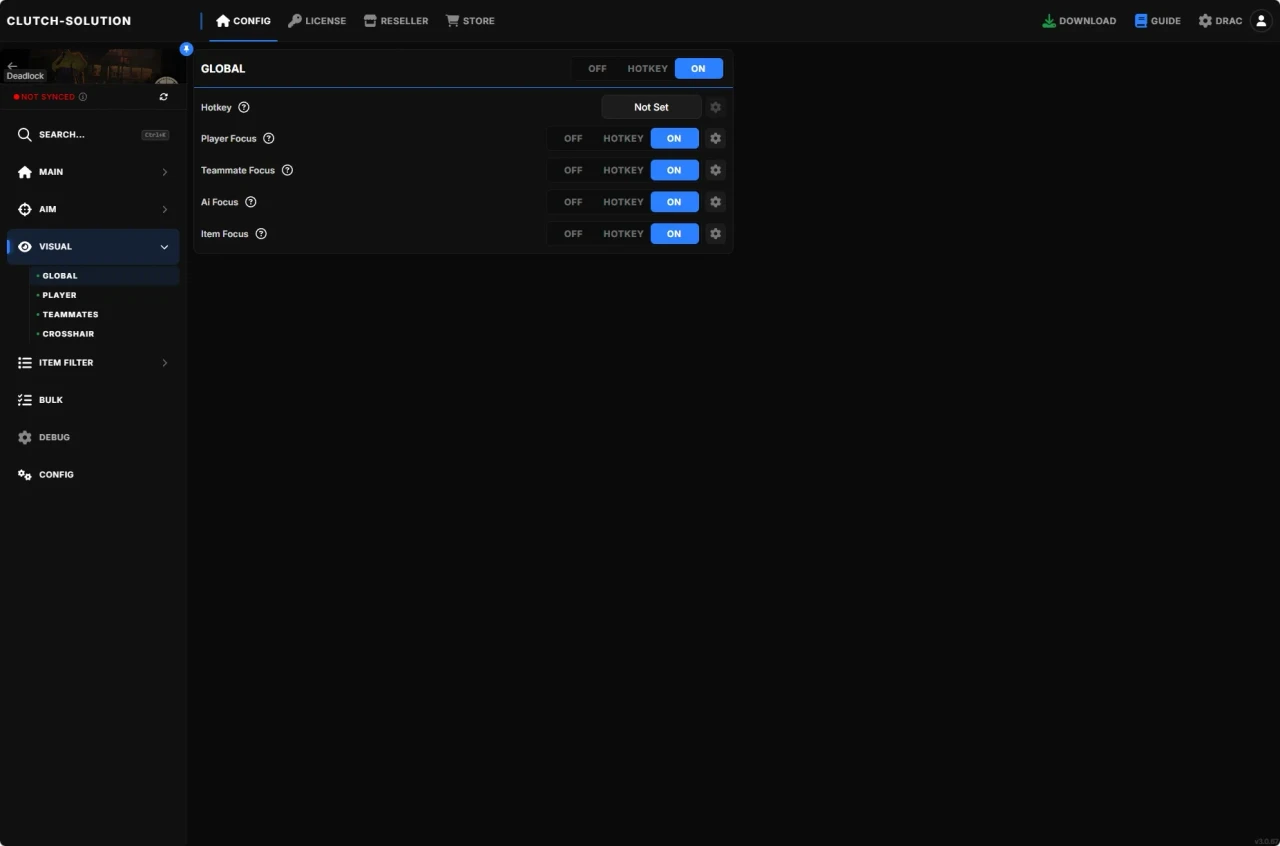Click the search magnifier icon
This screenshot has height=846, width=1280.
click(25, 134)
